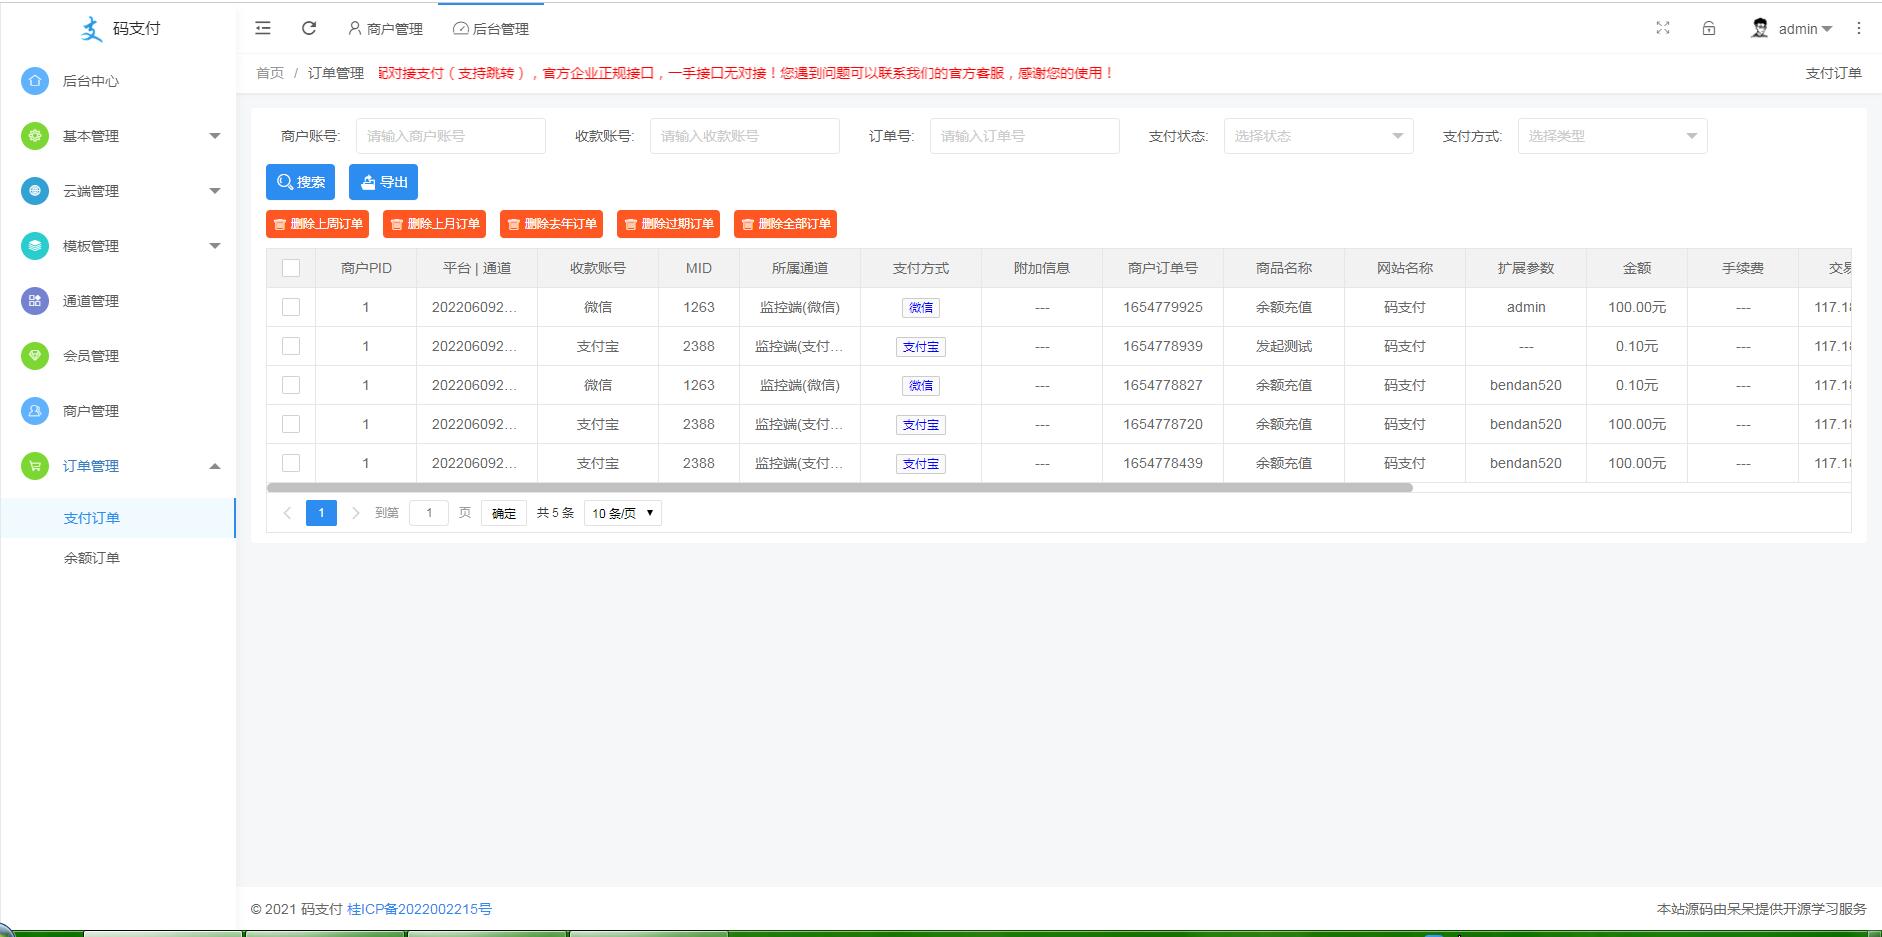Toggle fullscreen mode icon
The width and height of the screenshot is (1882, 937).
[x=1662, y=28]
